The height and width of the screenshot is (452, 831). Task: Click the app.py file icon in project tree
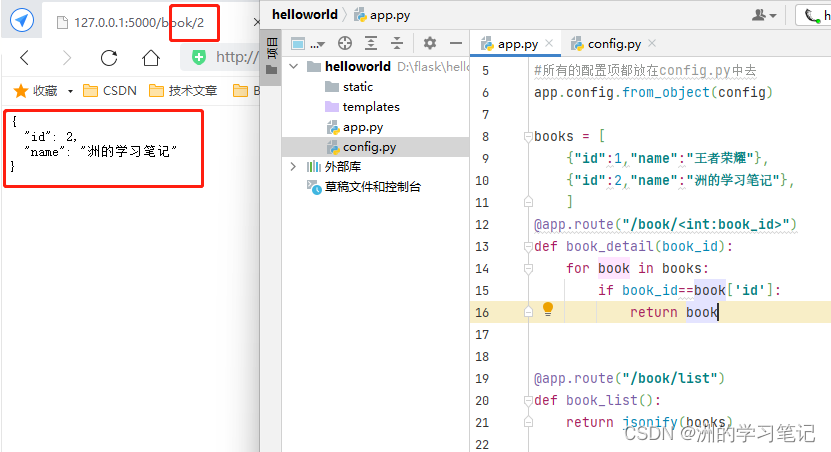(333, 127)
